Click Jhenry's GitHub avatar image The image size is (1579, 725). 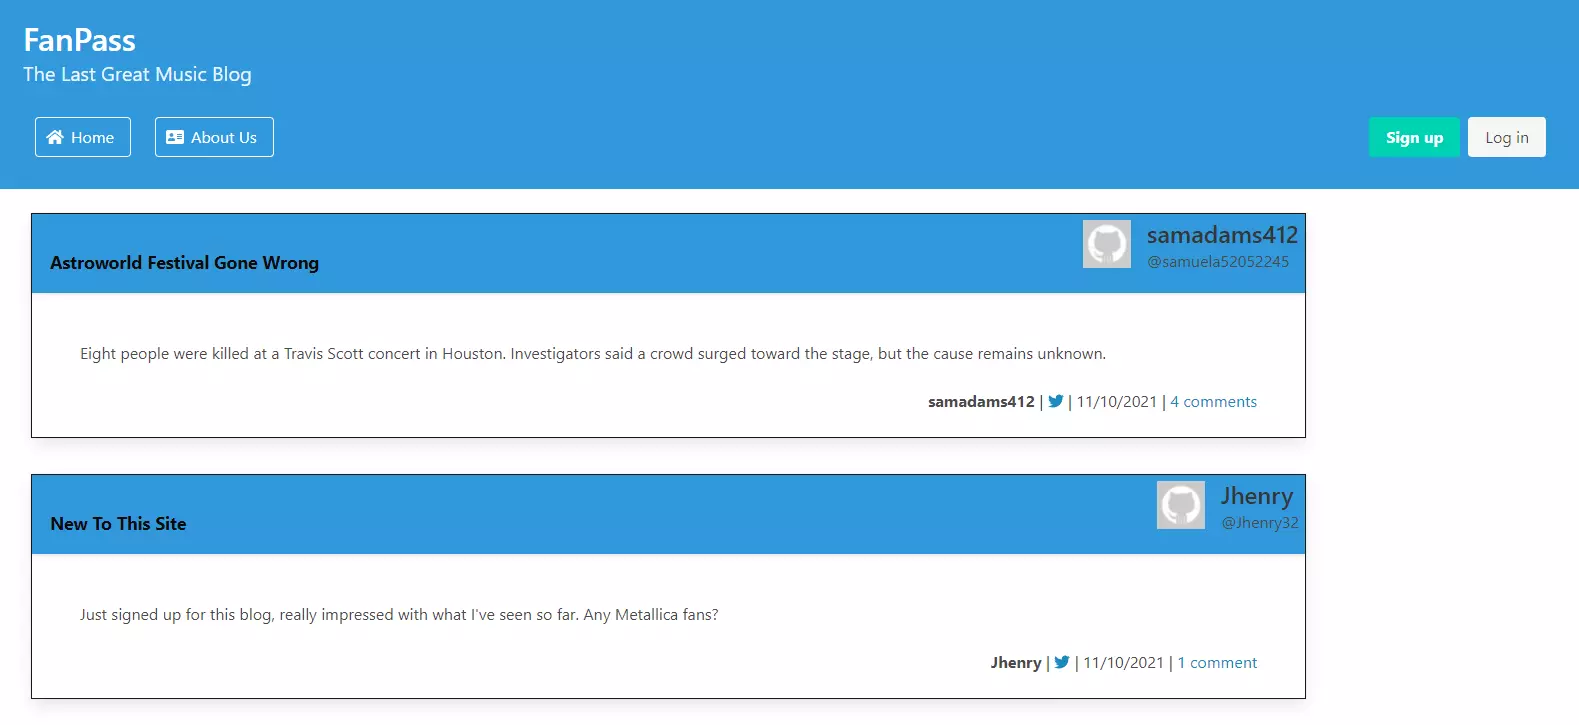click(x=1180, y=505)
